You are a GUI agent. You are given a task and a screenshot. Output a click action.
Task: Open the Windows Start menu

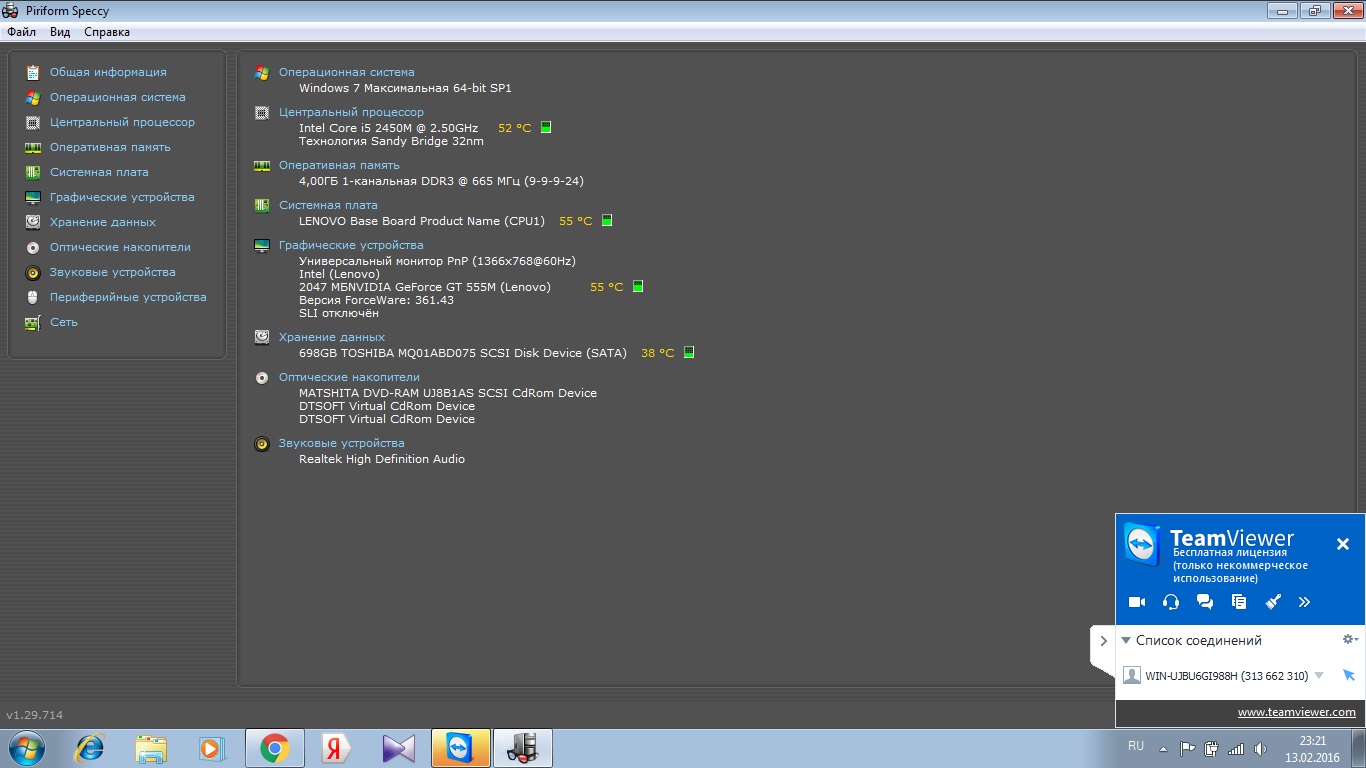pos(27,748)
